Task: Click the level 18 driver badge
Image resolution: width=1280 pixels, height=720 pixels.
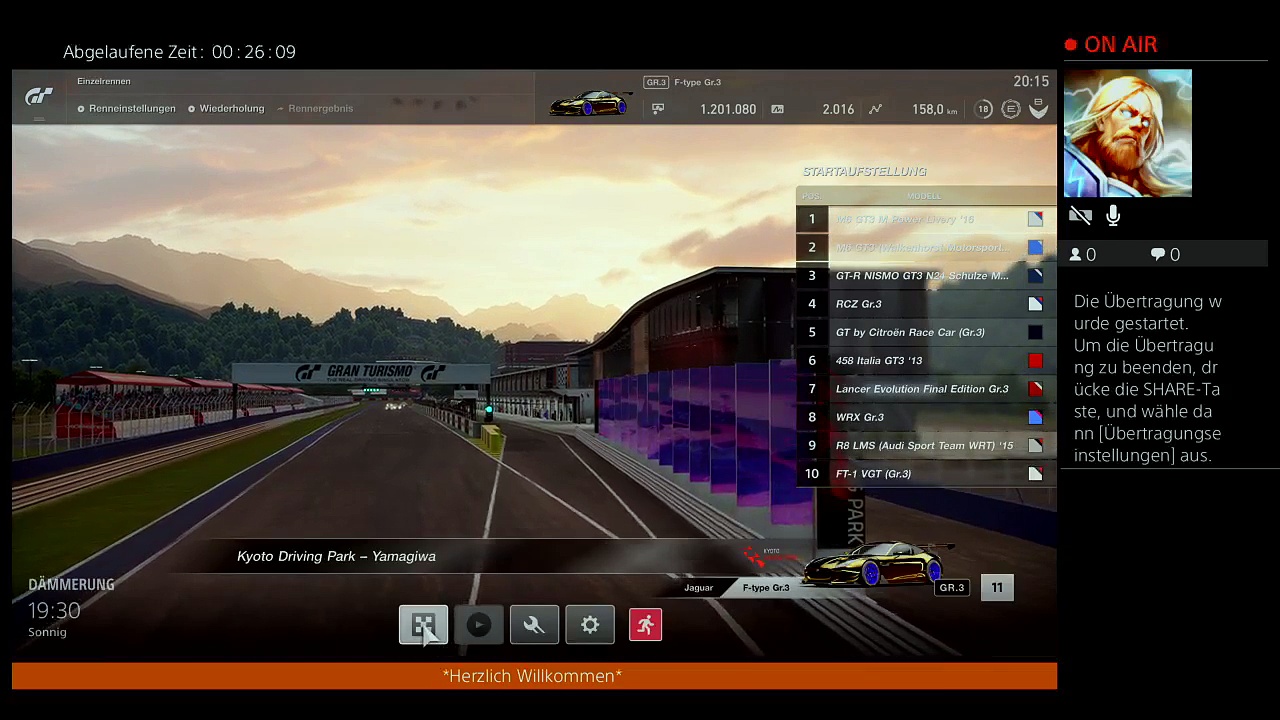Action: click(x=983, y=109)
